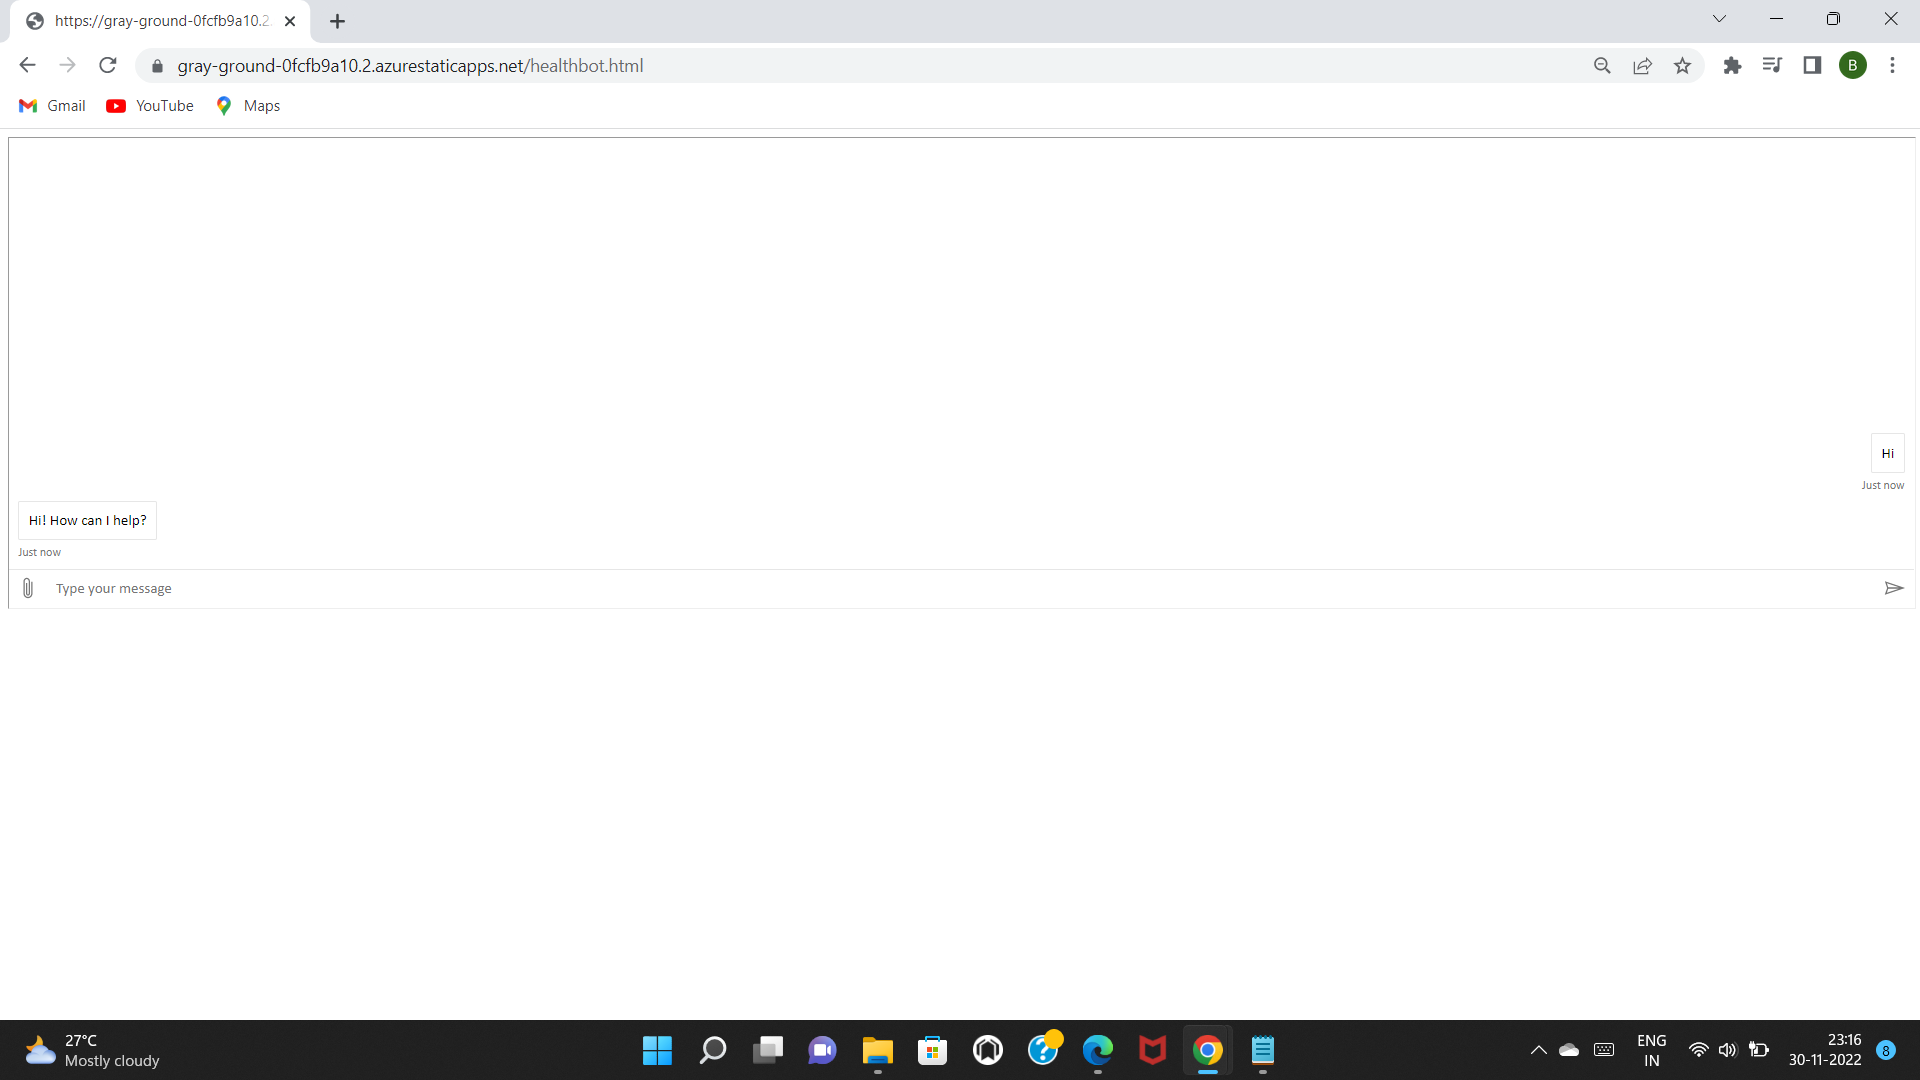Open the Maps bookmark
Image resolution: width=1920 pixels, height=1080 pixels.
tap(248, 106)
